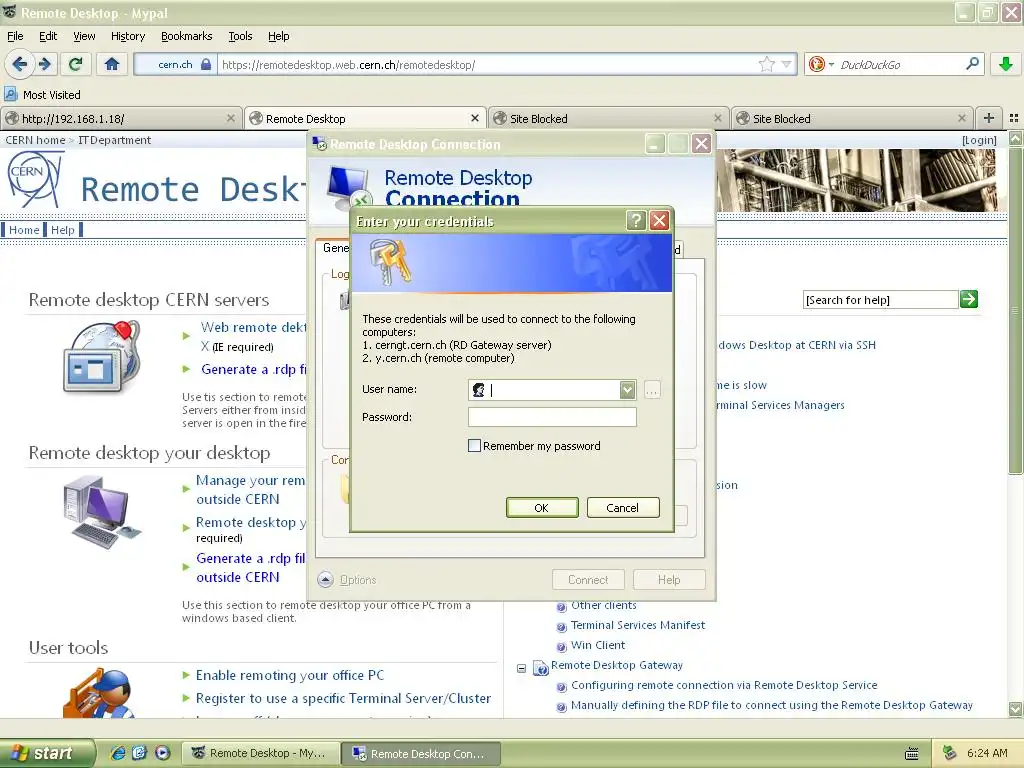Open a new tab with plus button
1024x768 pixels.
pos(989,118)
